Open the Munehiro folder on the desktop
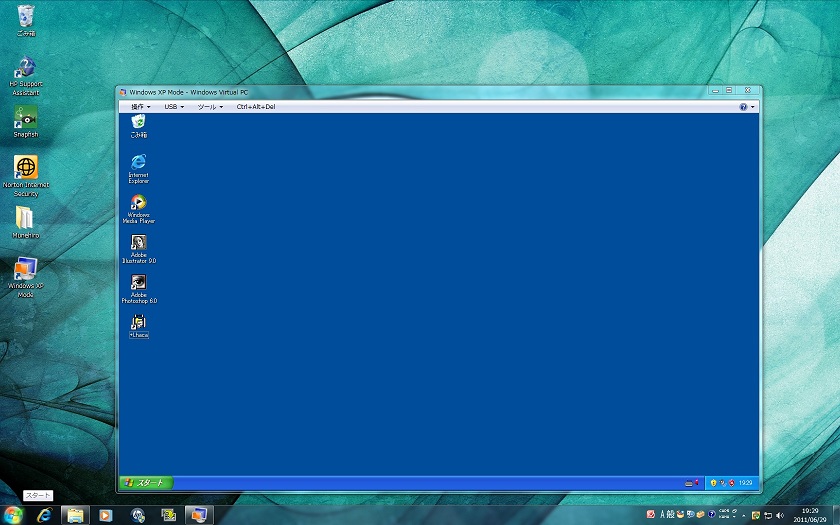The height and width of the screenshot is (525, 840). pyautogui.click(x=26, y=222)
